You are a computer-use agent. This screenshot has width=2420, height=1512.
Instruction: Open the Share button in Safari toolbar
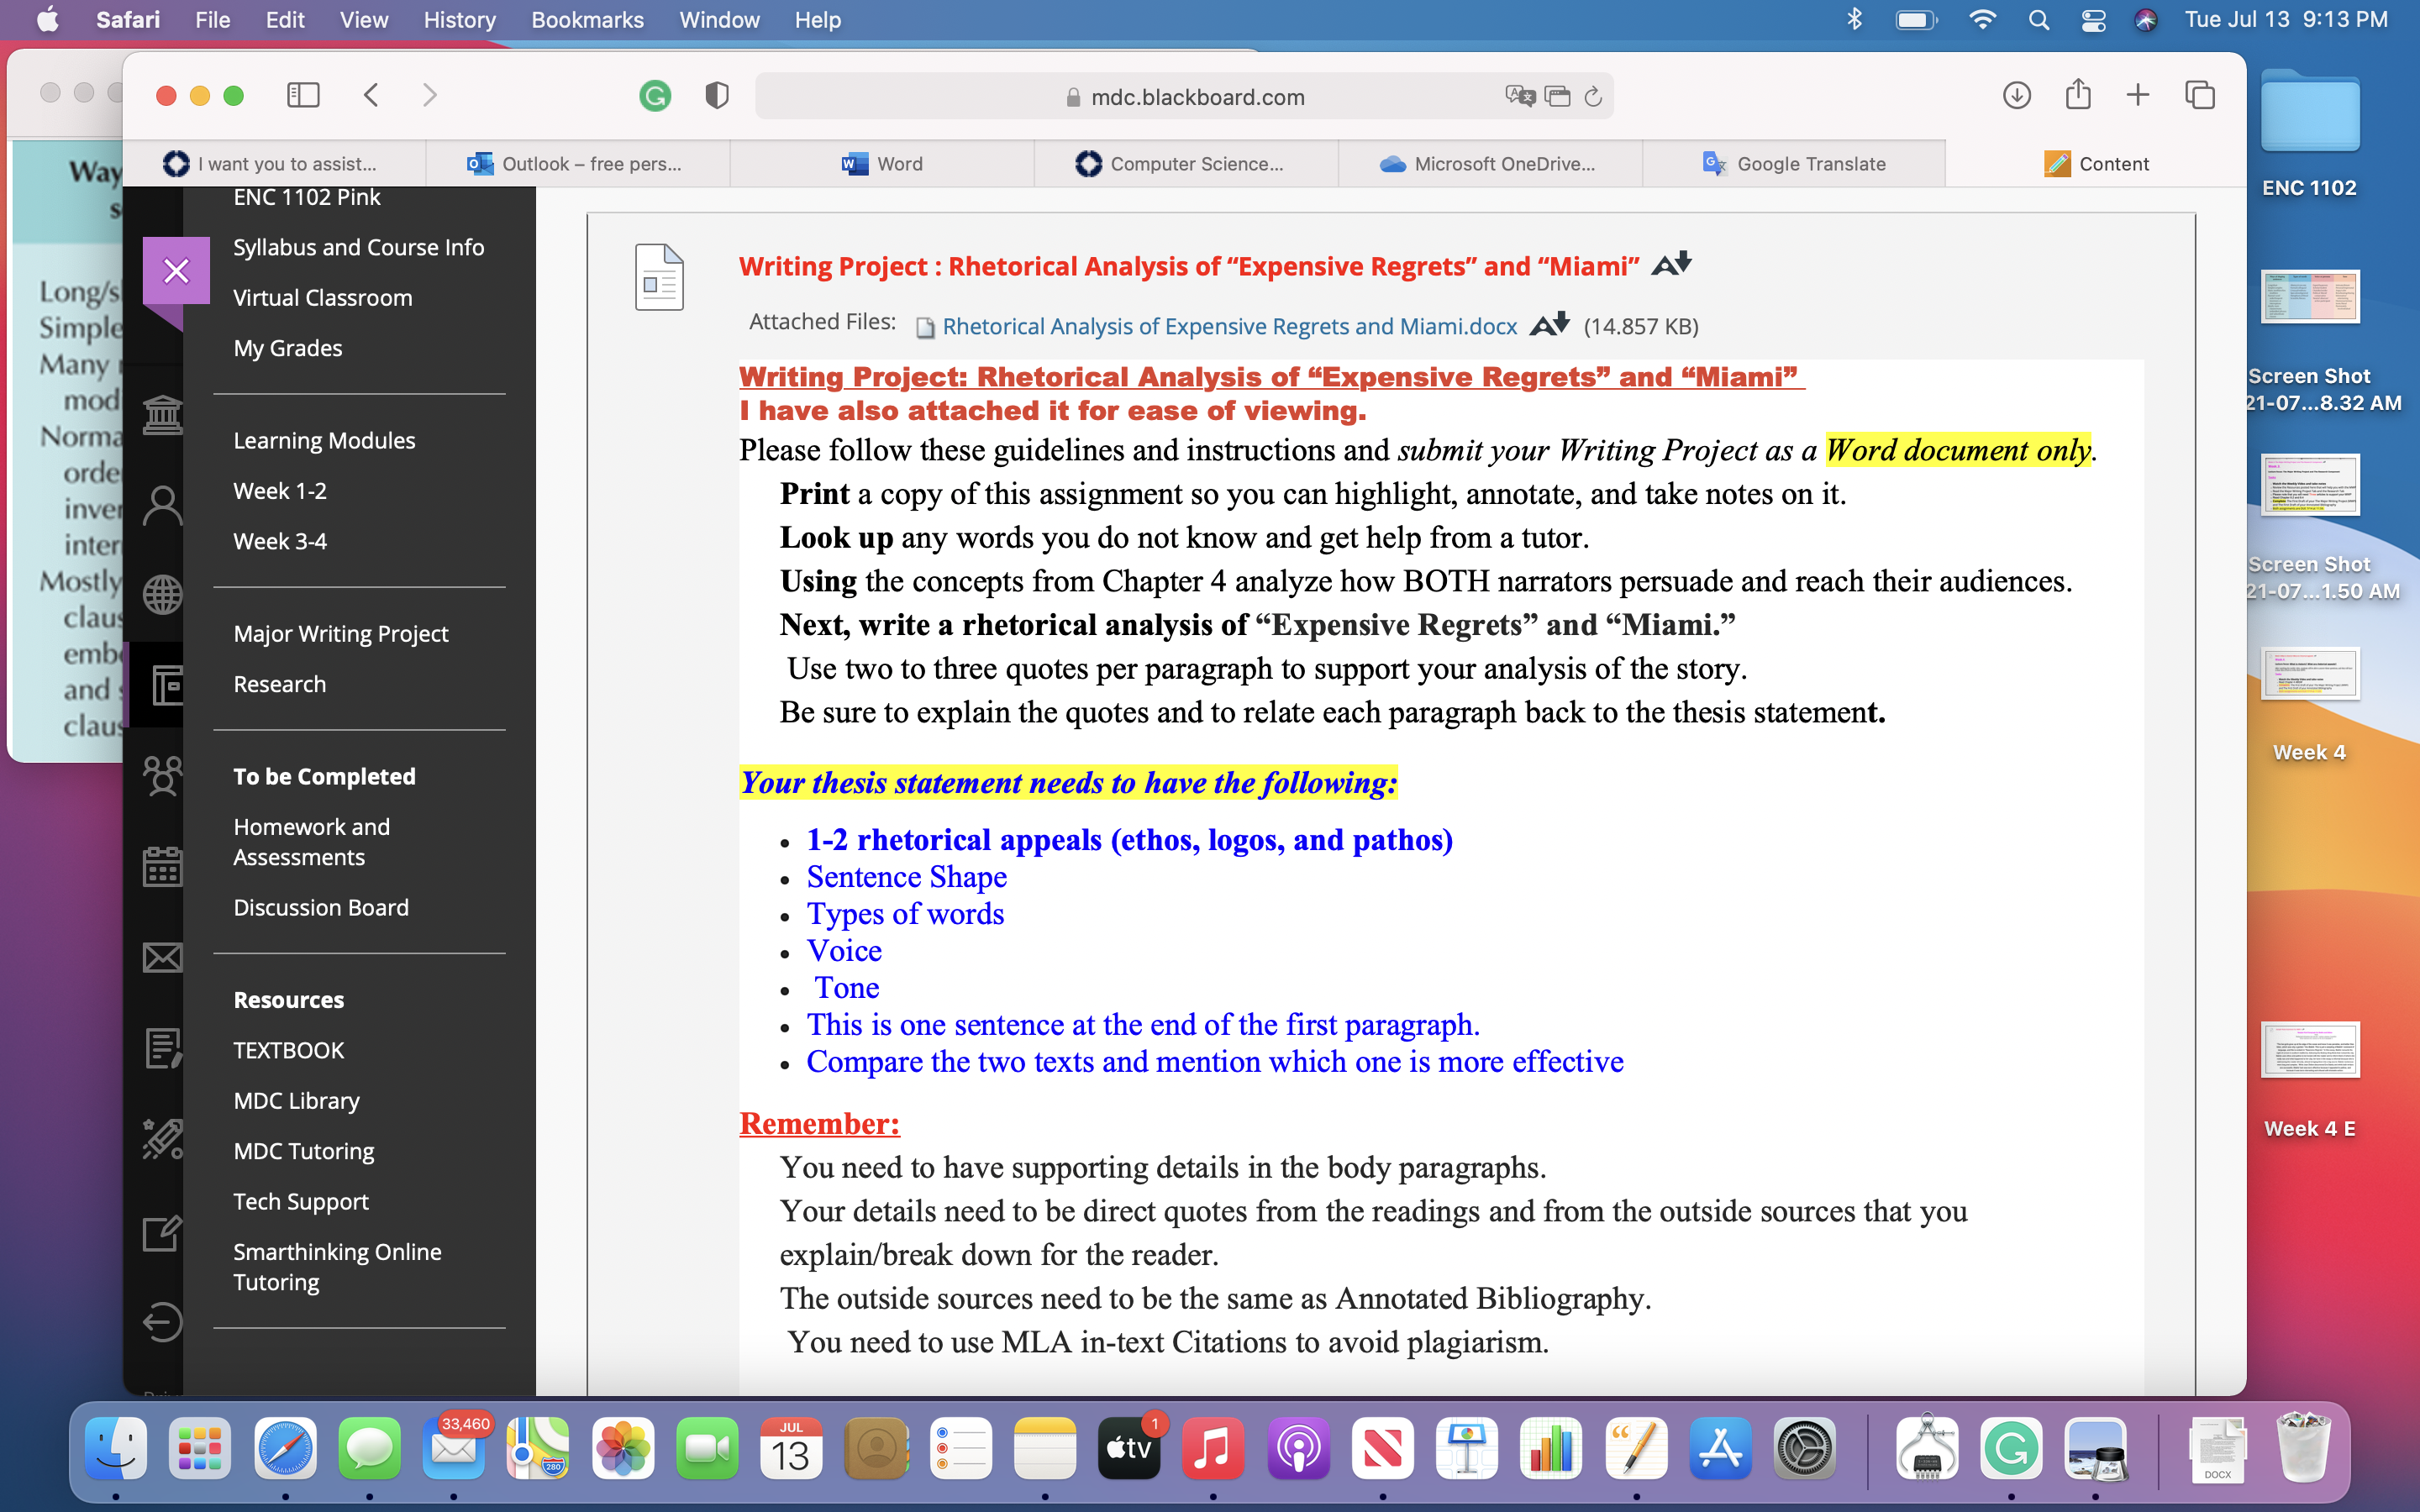[x=2078, y=94]
